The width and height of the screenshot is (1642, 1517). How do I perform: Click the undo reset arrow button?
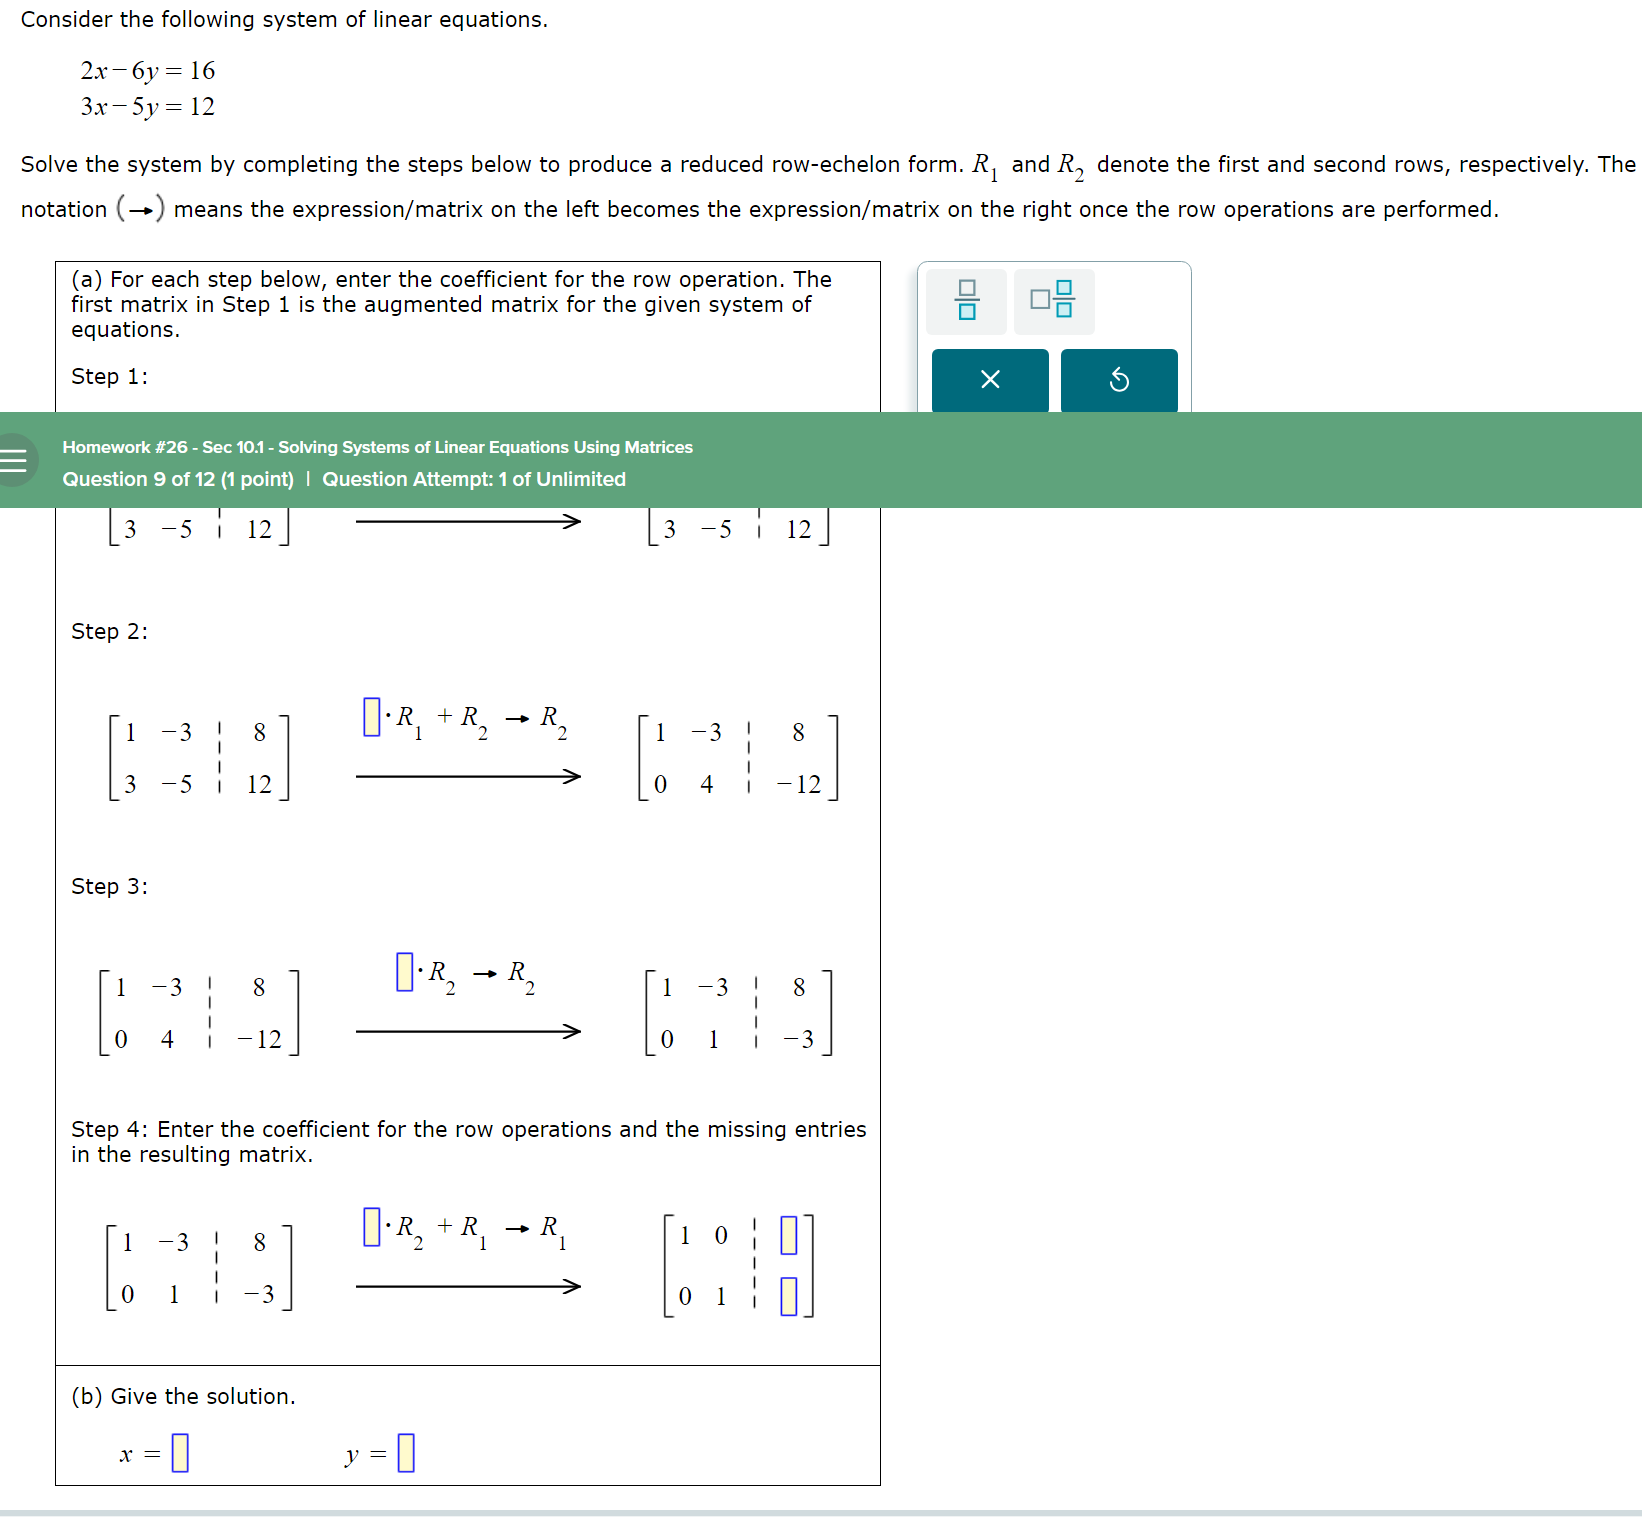tap(1119, 380)
